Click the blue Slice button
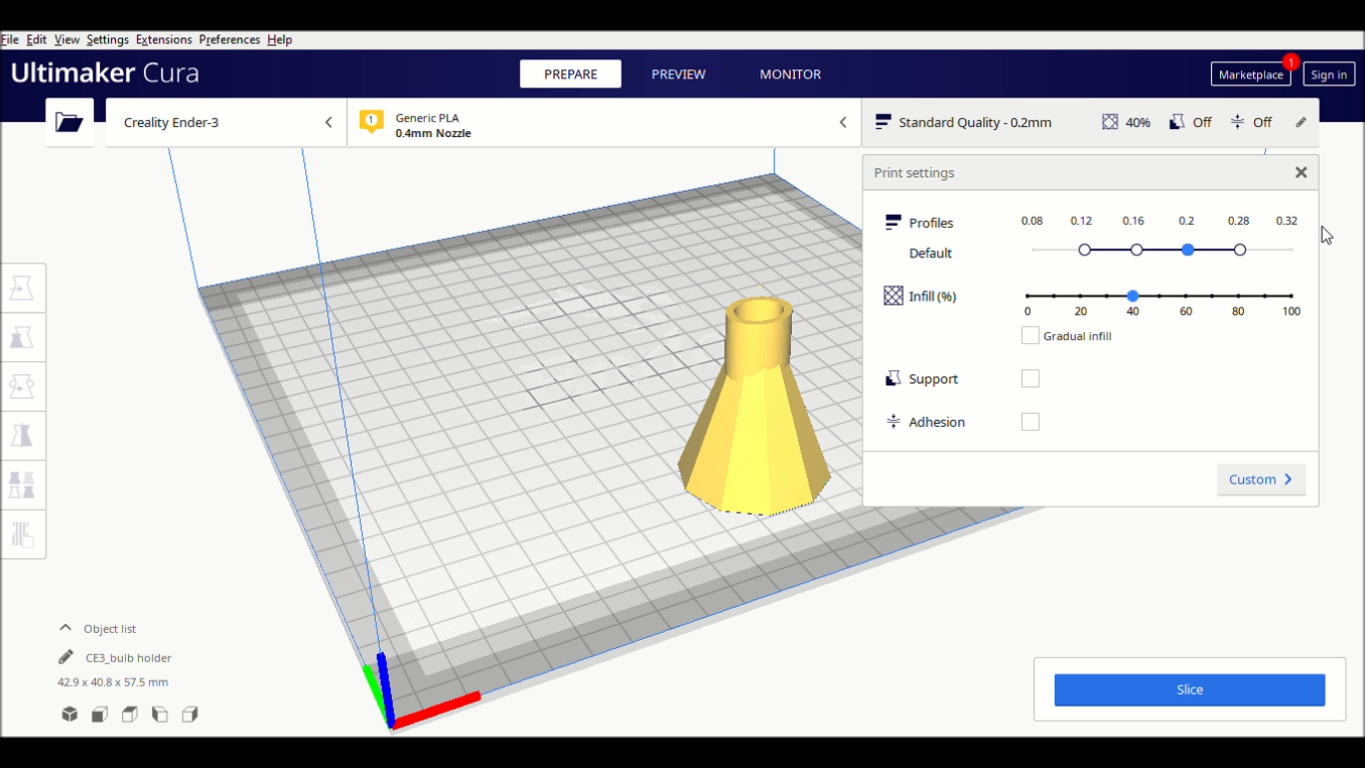This screenshot has height=768, width=1365. pyautogui.click(x=1189, y=690)
